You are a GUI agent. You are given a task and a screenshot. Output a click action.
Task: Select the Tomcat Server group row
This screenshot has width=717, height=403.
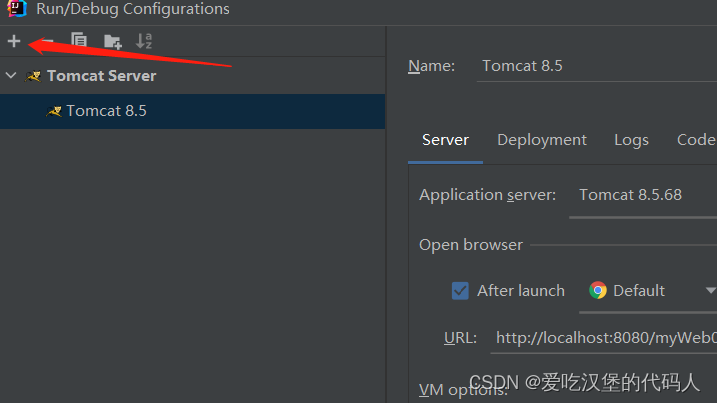click(193, 76)
